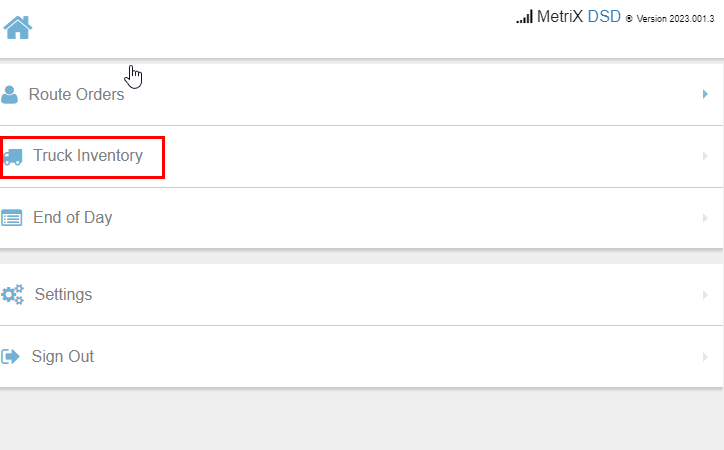Click the Home house icon

18,28
